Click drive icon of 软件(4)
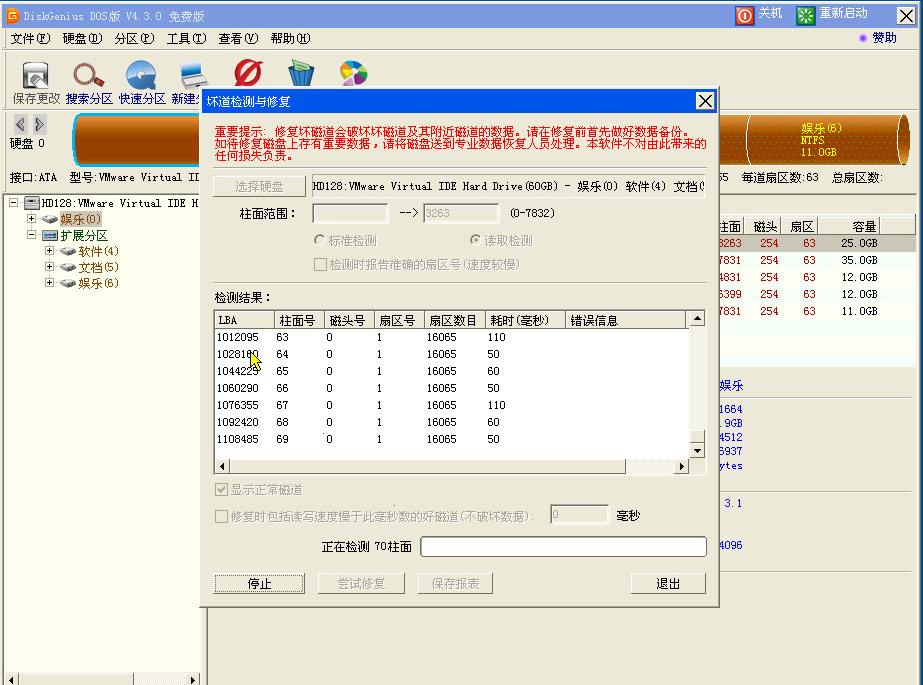 (x=68, y=251)
